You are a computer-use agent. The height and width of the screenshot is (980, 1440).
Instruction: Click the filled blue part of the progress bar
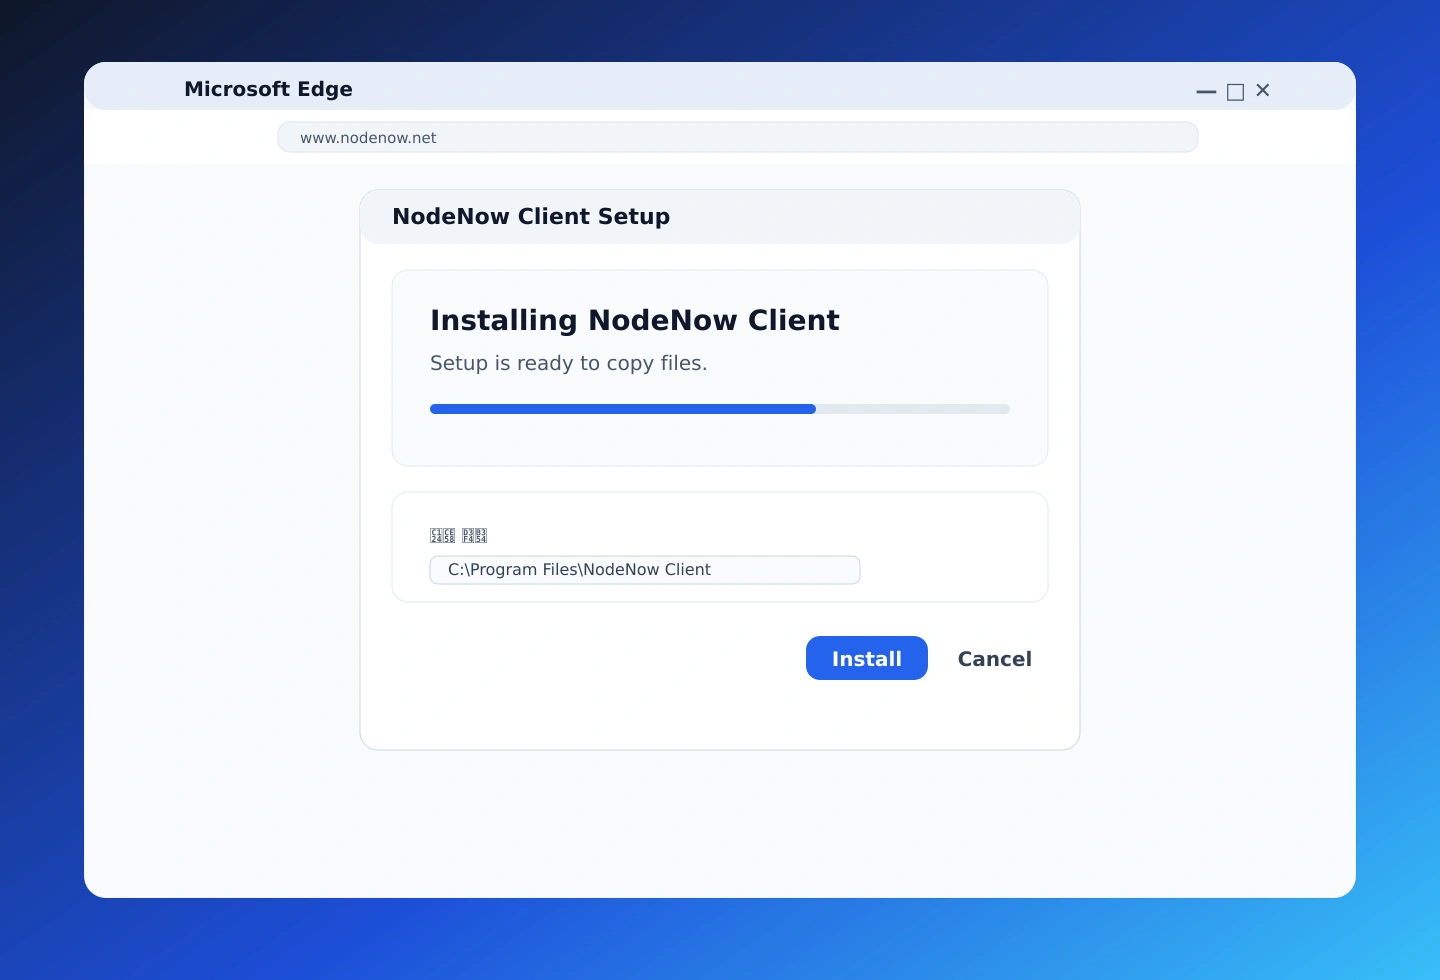click(x=622, y=409)
